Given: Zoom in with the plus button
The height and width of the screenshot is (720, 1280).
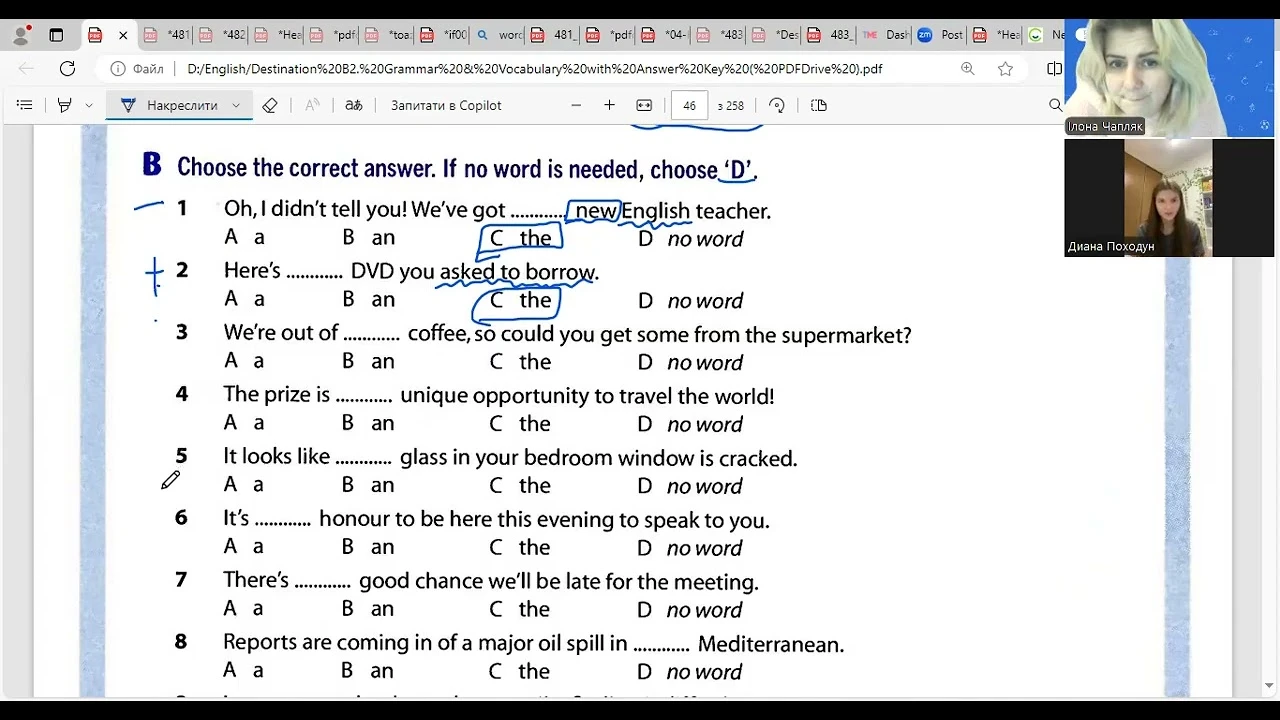Looking at the screenshot, I should (609, 105).
